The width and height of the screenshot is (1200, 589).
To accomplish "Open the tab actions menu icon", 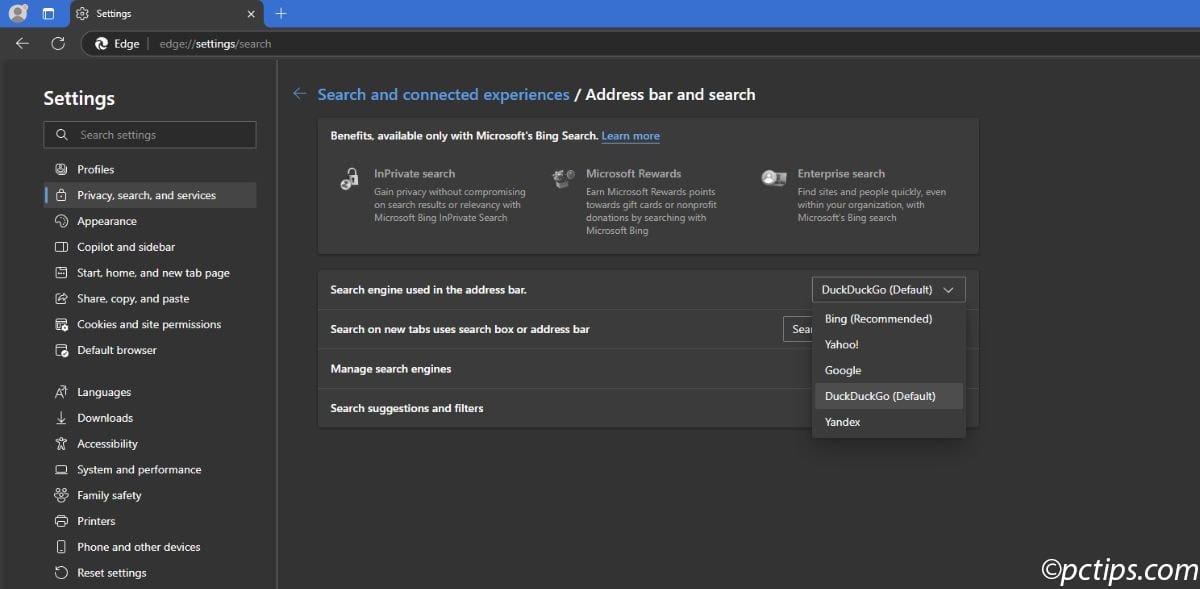I will point(48,14).
